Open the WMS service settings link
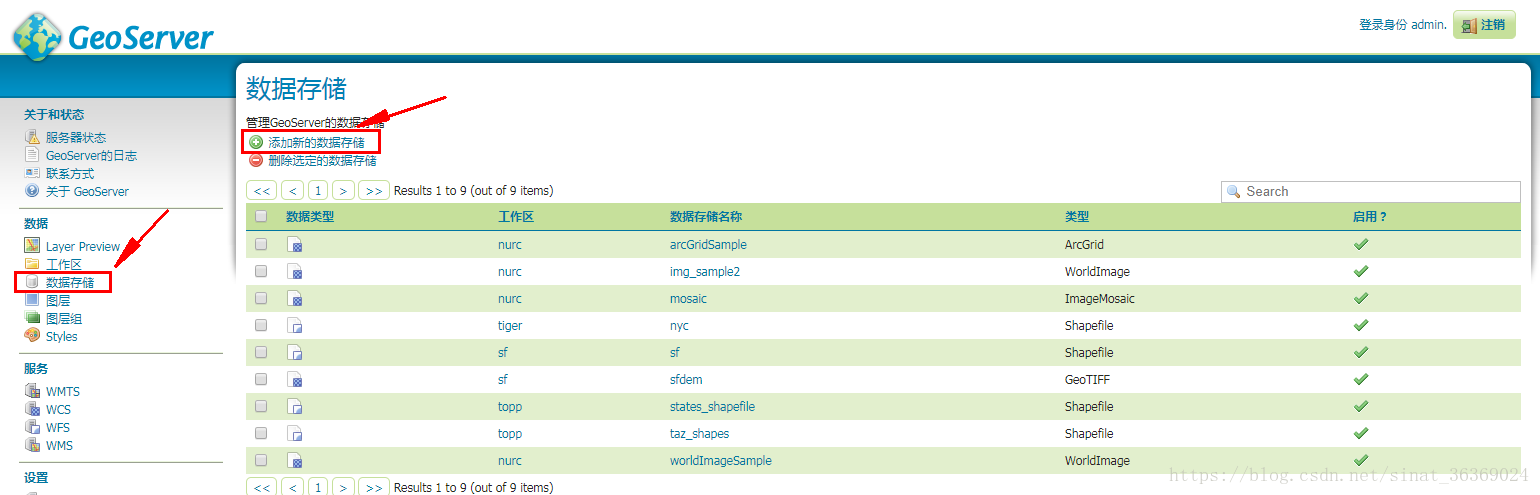This screenshot has height=495, width=1540. pos(59,446)
